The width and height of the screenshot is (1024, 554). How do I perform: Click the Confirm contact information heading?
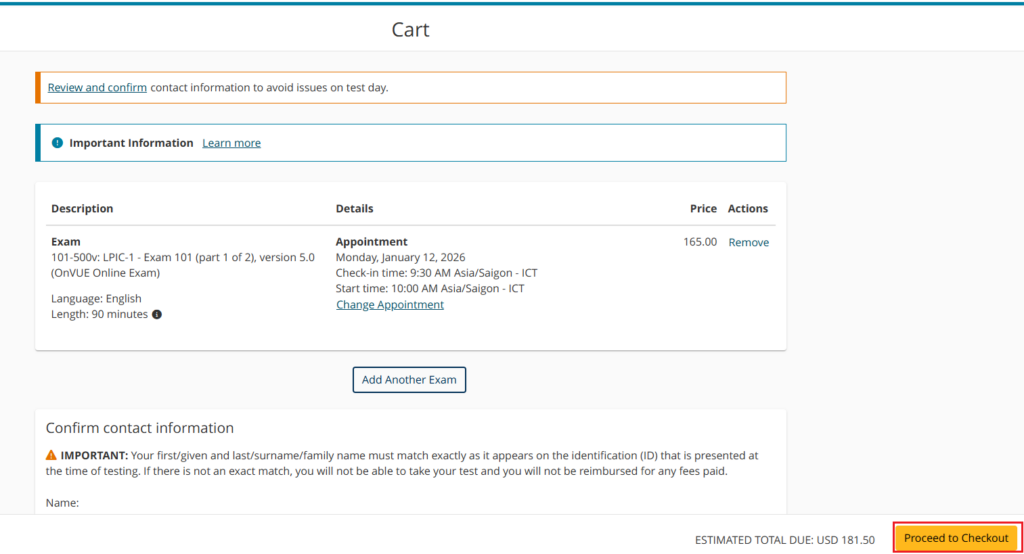coord(140,428)
